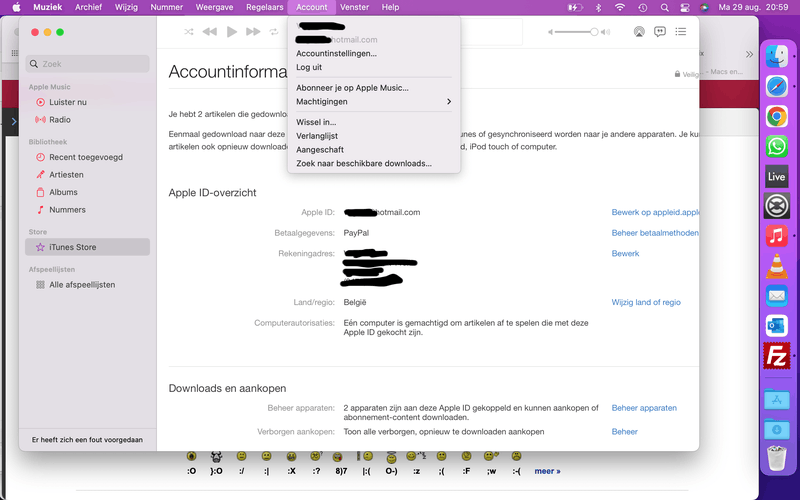Open Time Machine menu bar icon
This screenshot has width=800, height=500.
click(642, 7)
